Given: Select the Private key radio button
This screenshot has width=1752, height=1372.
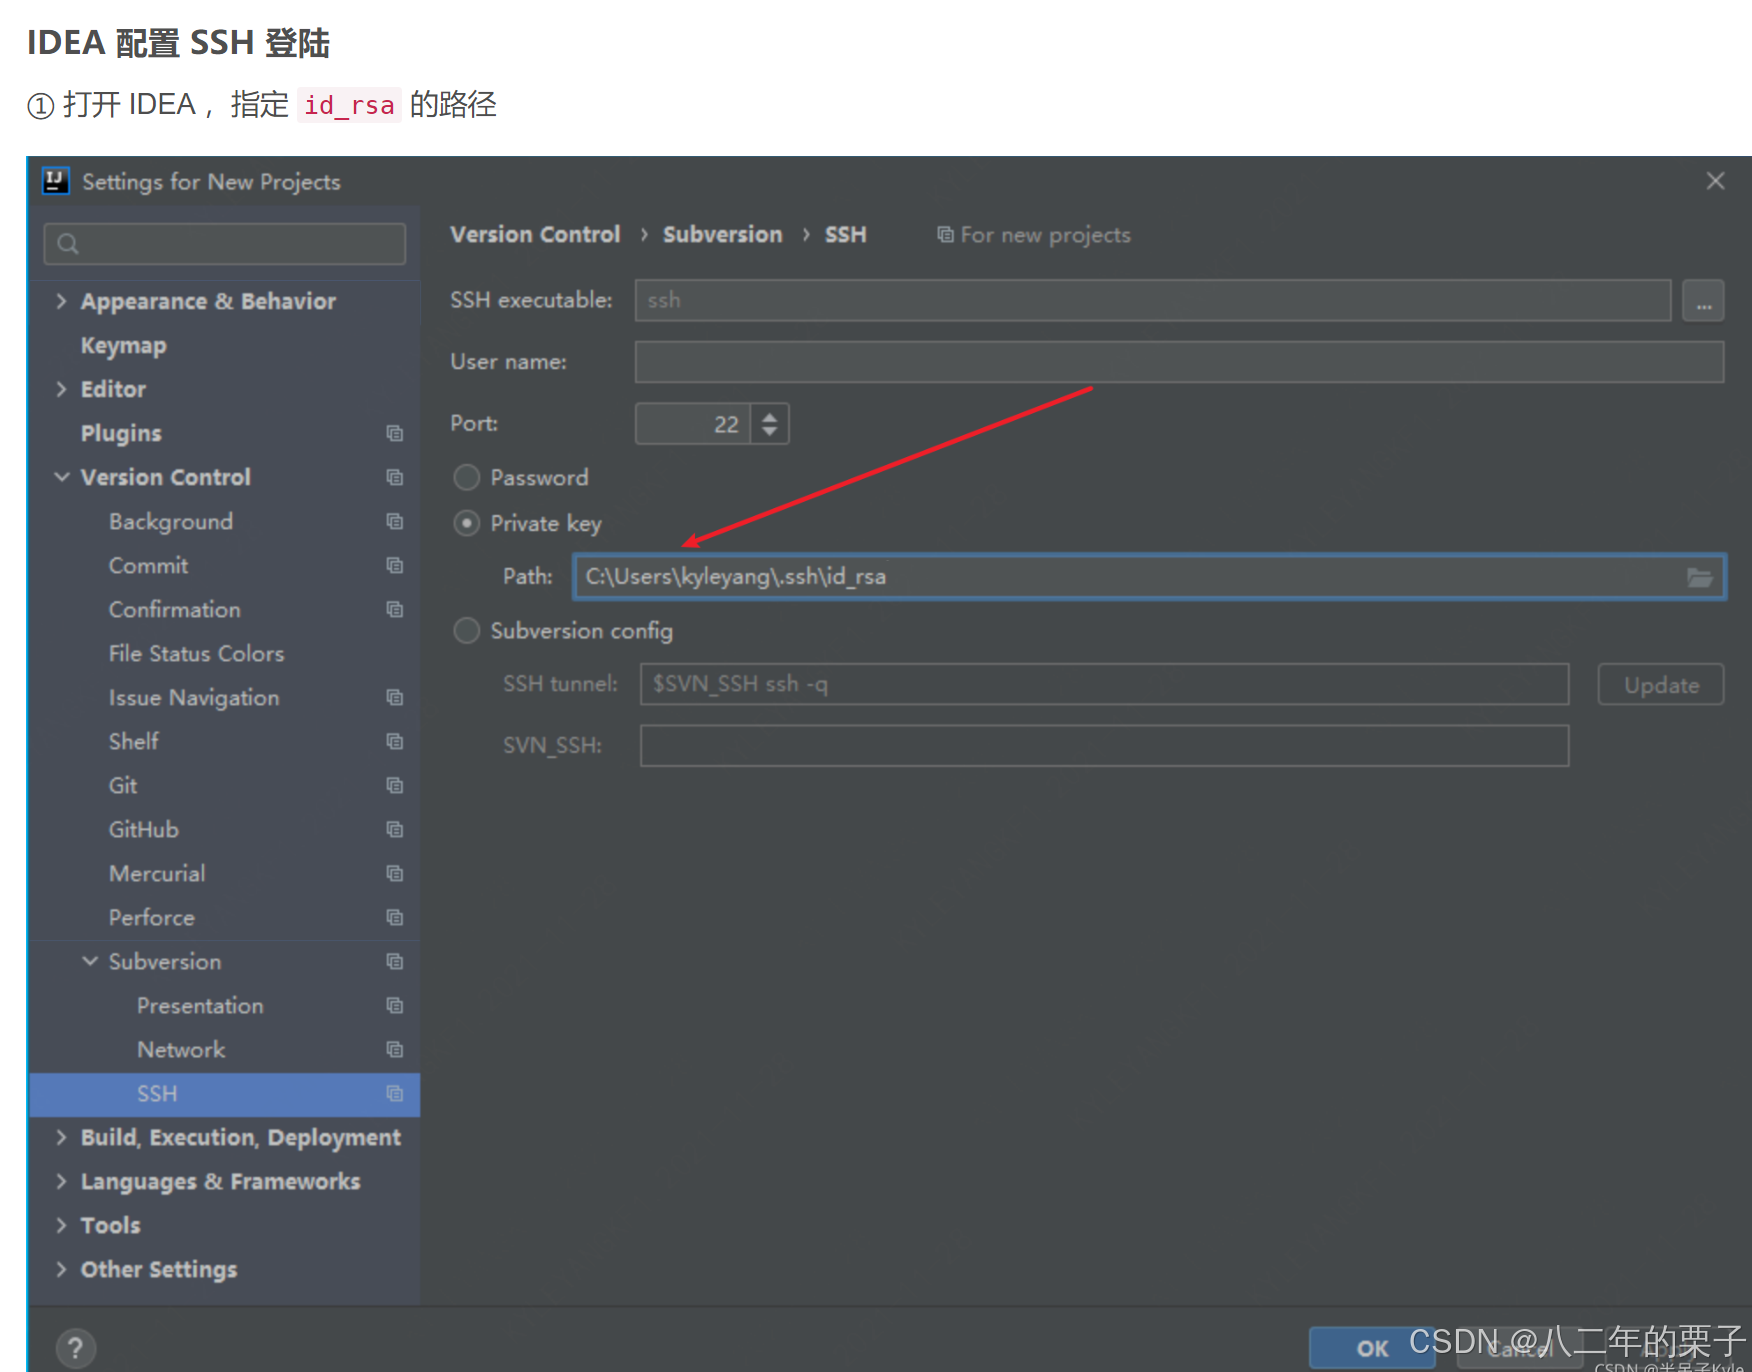Looking at the screenshot, I should tap(467, 523).
